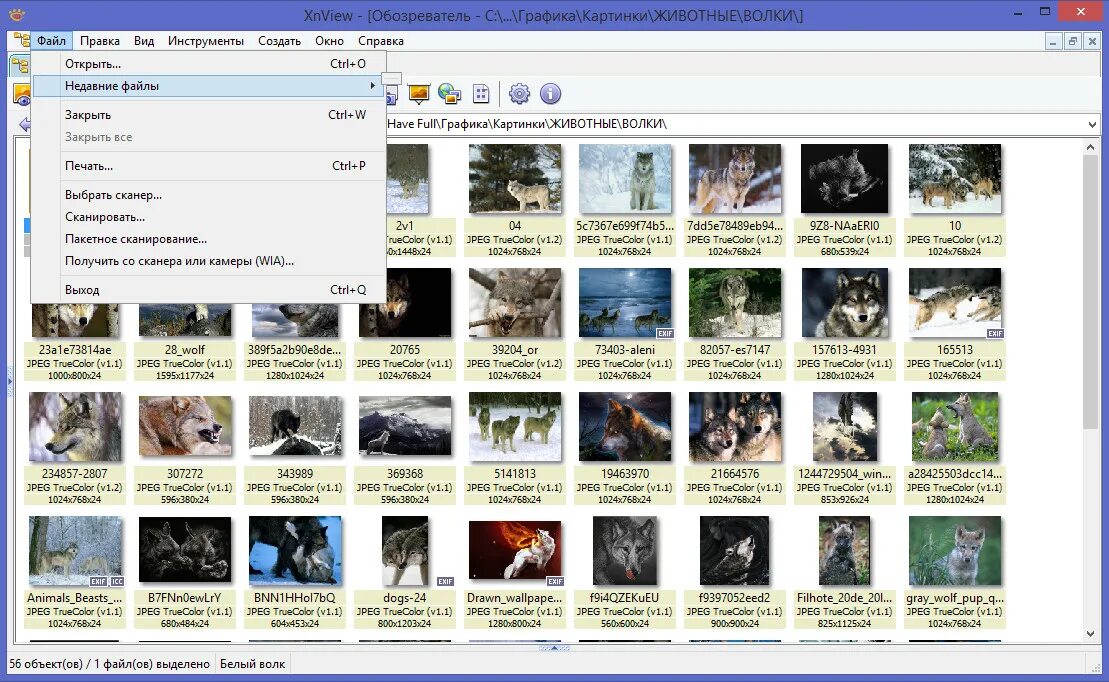Click file name label 343989

(295, 474)
